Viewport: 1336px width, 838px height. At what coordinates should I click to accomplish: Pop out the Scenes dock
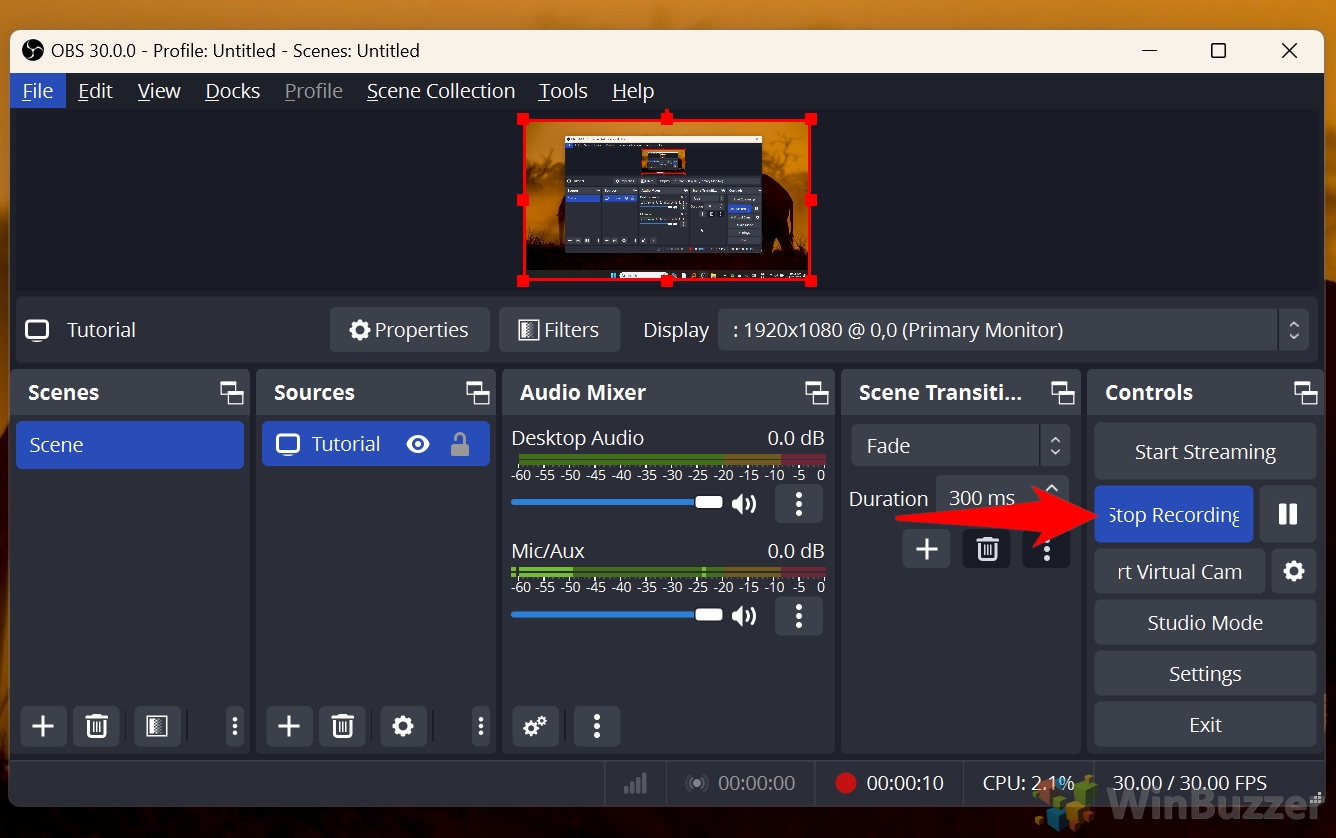[x=232, y=393]
